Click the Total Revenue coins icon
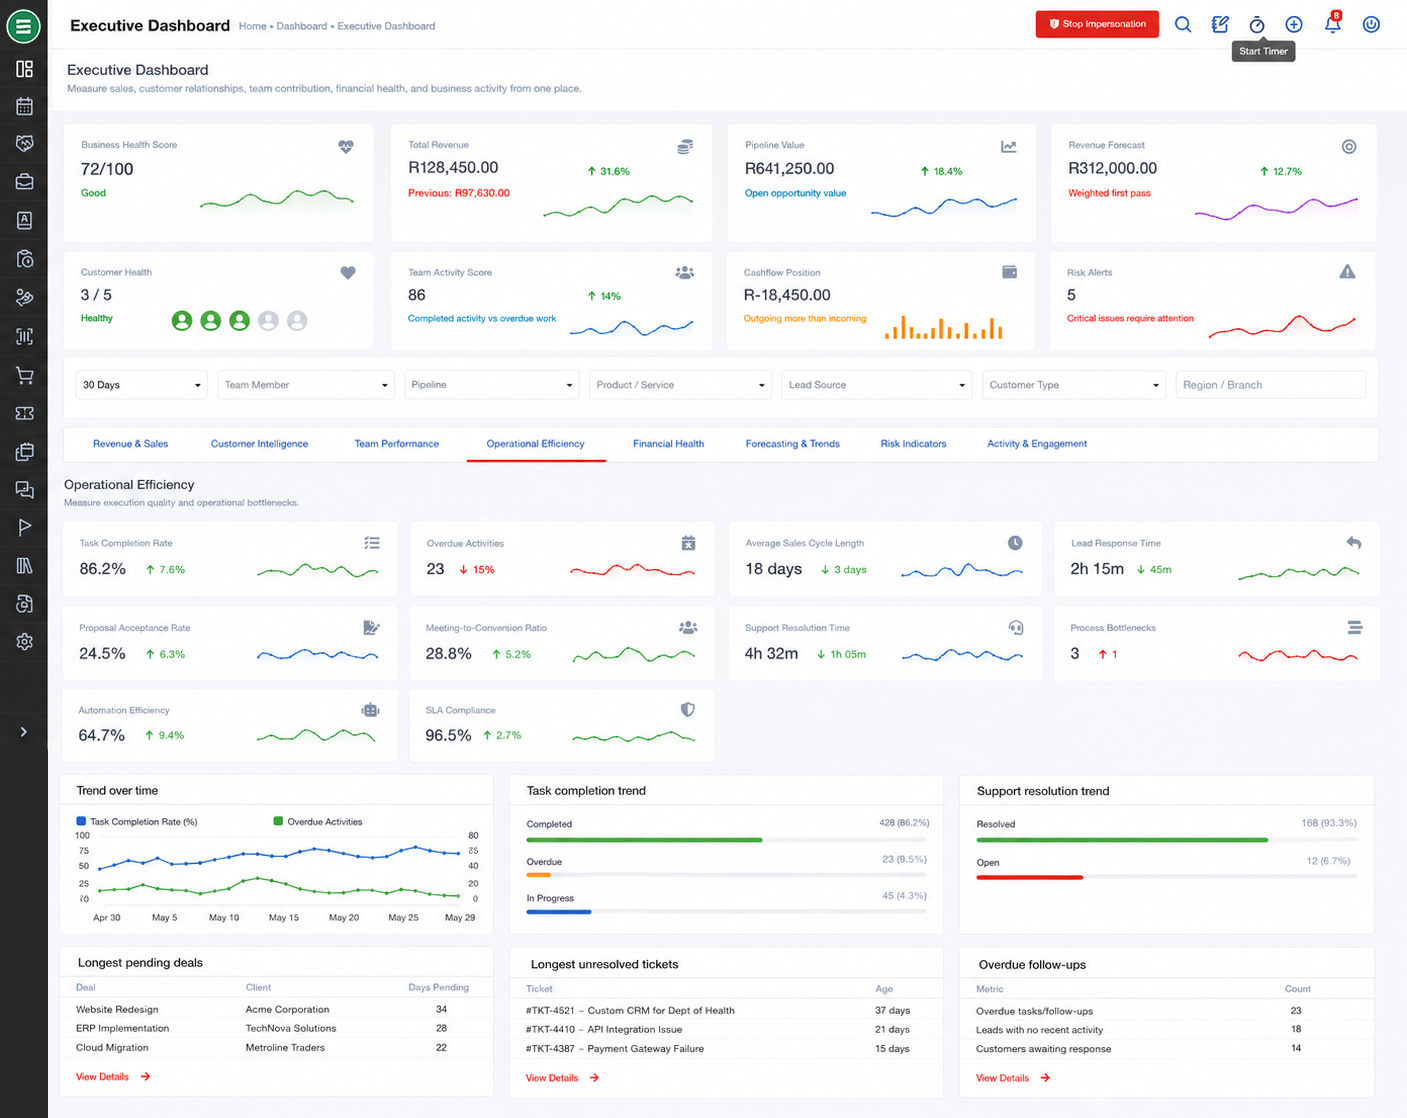This screenshot has height=1118, width=1407. pyautogui.click(x=685, y=147)
